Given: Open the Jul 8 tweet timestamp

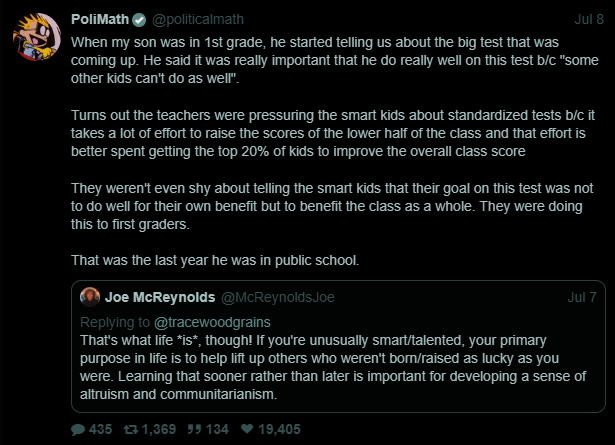Looking at the screenshot, I should tap(589, 19).
